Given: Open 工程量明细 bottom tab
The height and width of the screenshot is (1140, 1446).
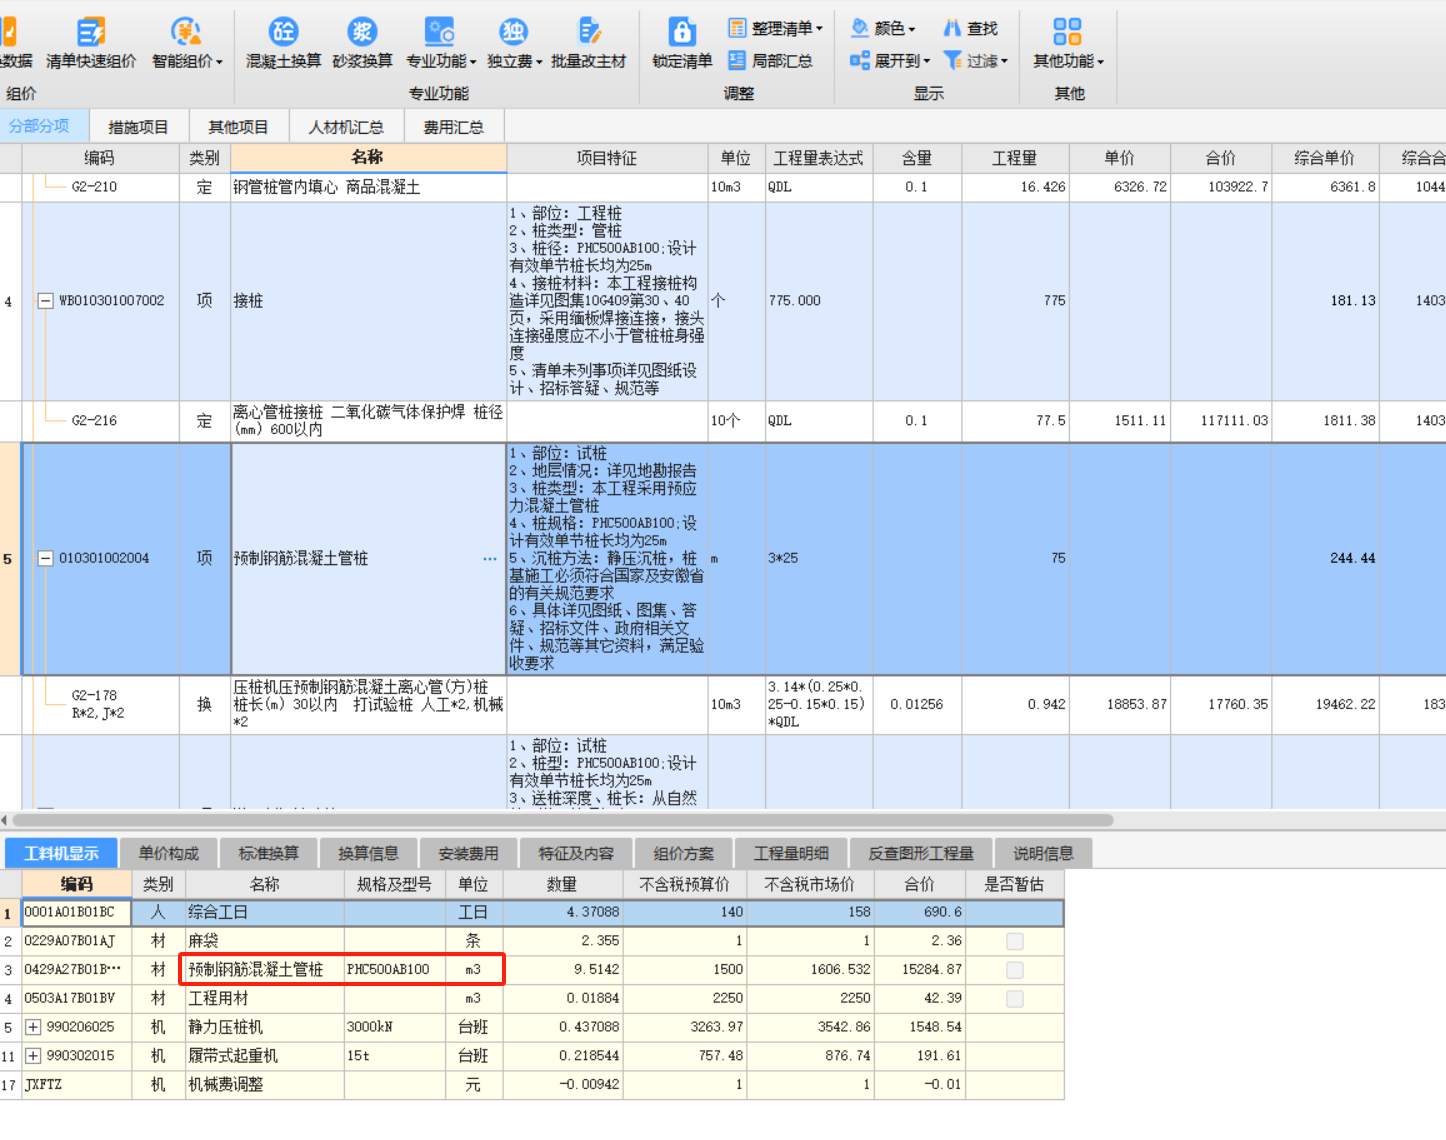Looking at the screenshot, I should pyautogui.click(x=791, y=853).
